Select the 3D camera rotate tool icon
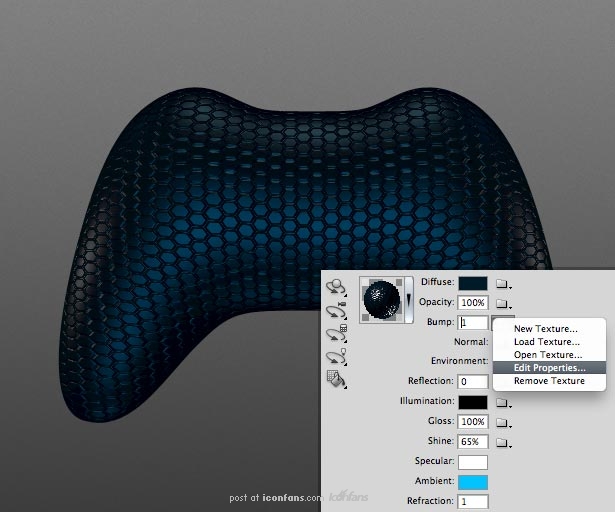The image size is (615, 512). click(x=336, y=311)
